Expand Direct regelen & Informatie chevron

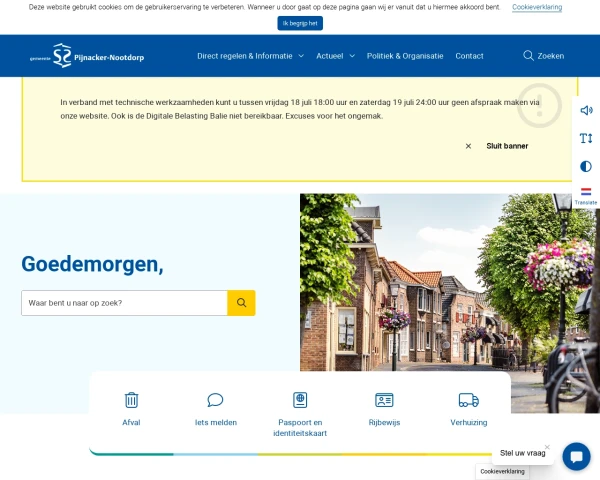click(301, 56)
